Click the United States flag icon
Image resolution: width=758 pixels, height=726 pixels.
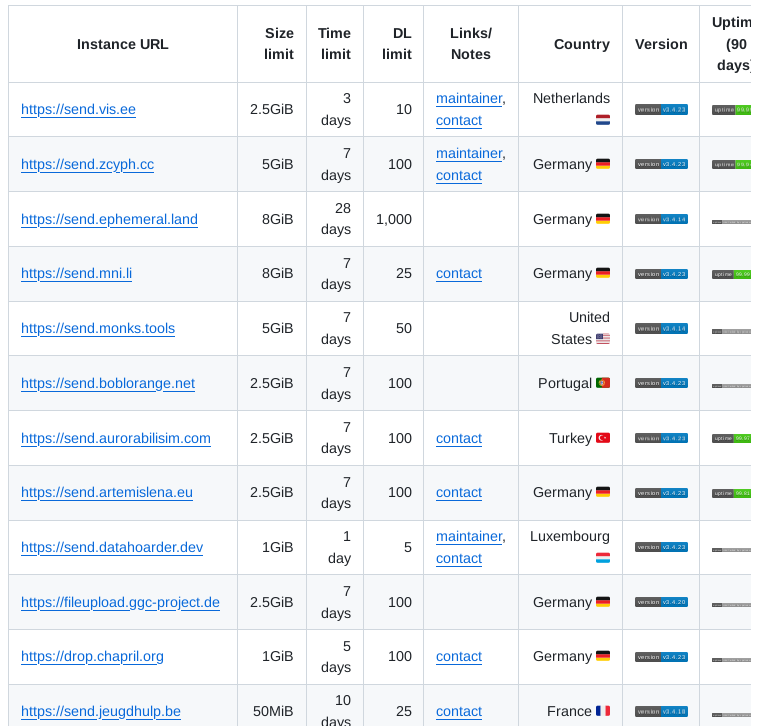pyautogui.click(x=603, y=339)
